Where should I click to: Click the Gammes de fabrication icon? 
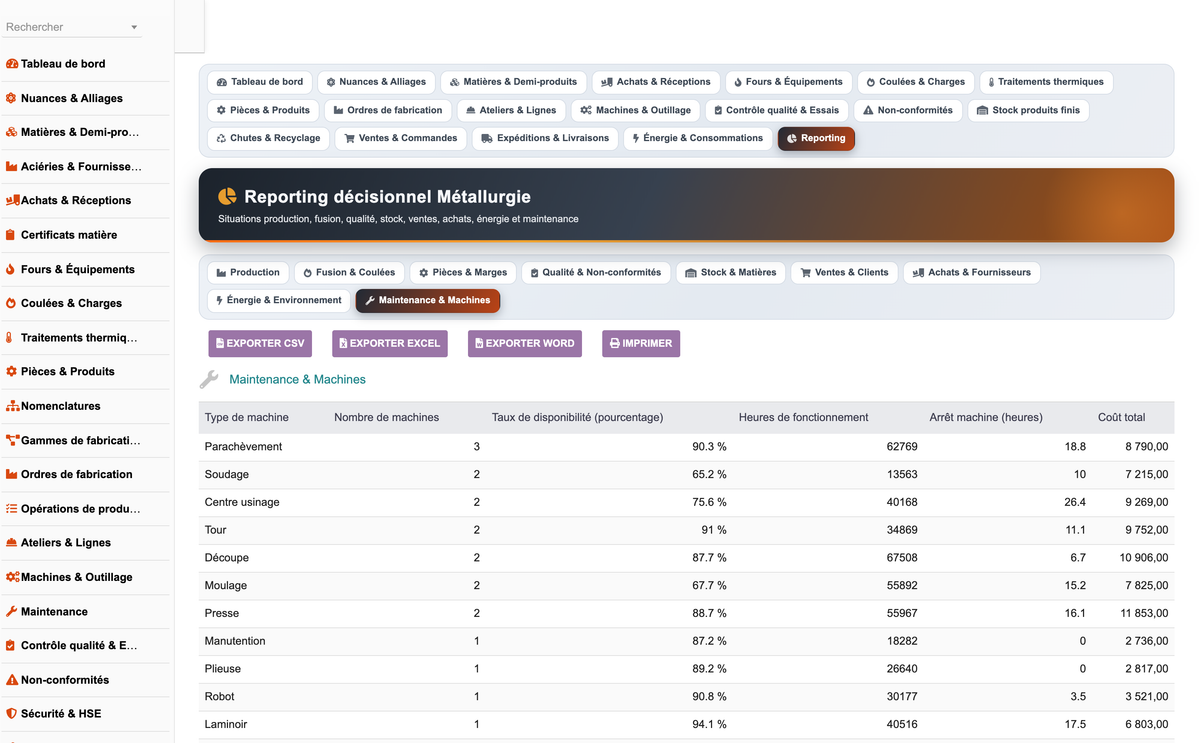pyautogui.click(x=12, y=440)
